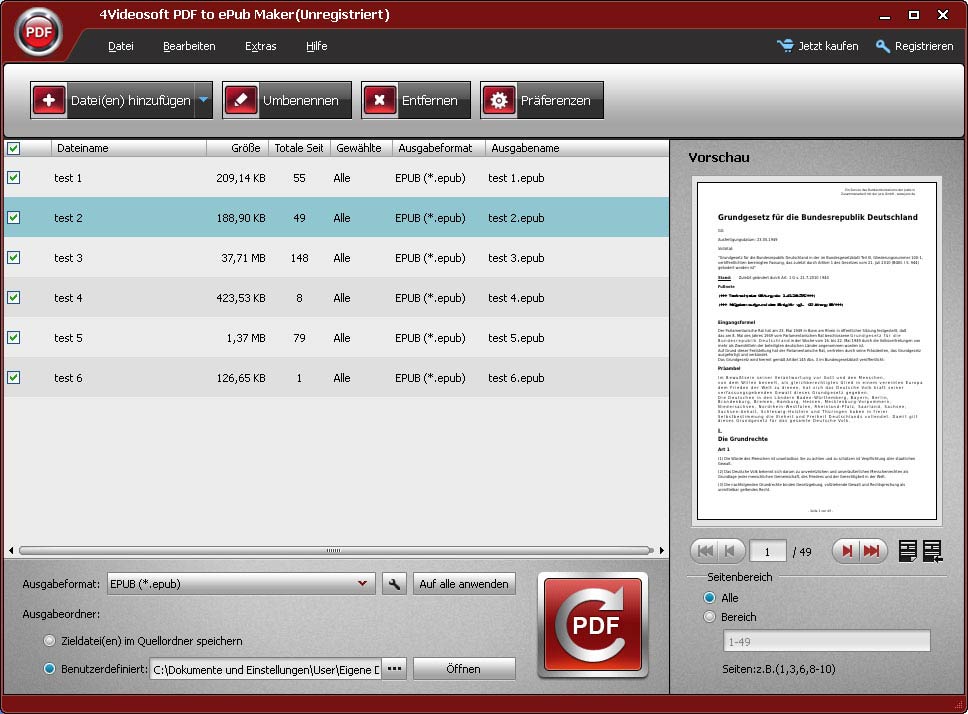Toggle the select-all checkbox in header

pyautogui.click(x=14, y=148)
